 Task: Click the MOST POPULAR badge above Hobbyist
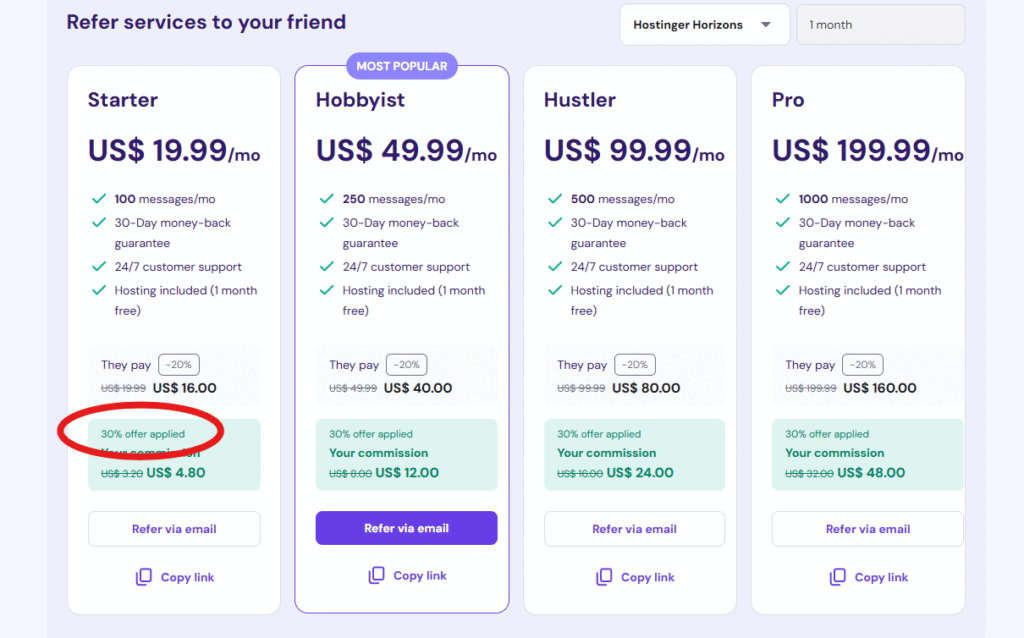[x=402, y=66]
